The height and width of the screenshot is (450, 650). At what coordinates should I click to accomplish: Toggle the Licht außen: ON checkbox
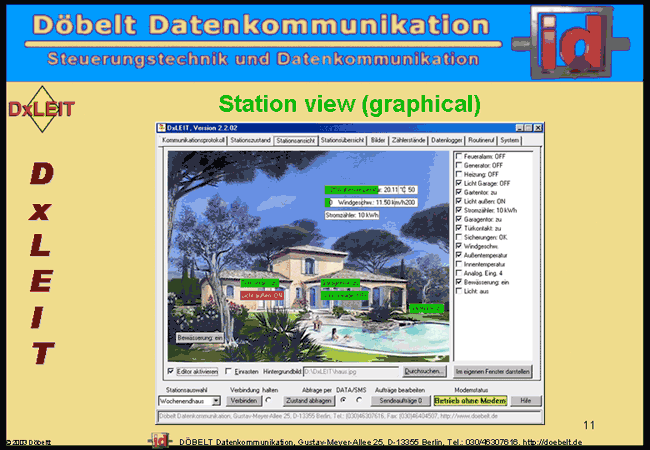pos(459,201)
